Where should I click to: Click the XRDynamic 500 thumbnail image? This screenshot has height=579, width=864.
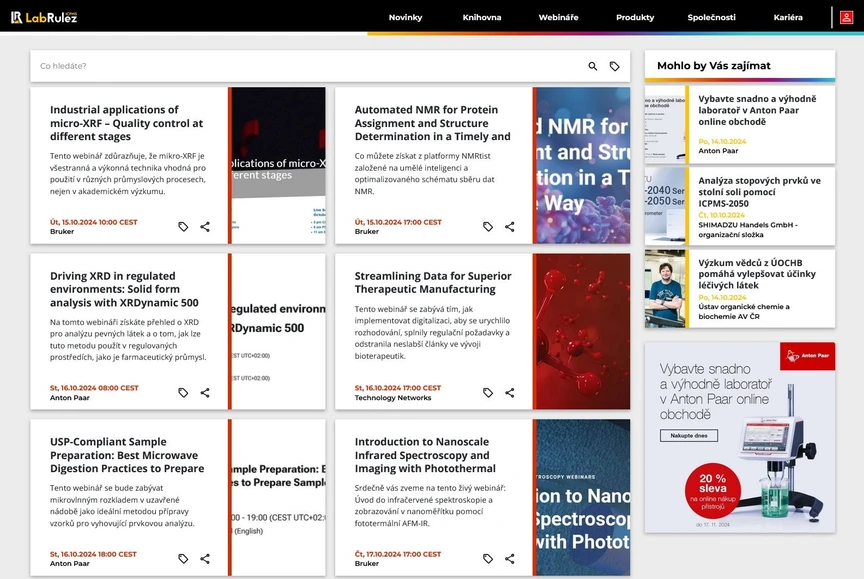tap(278, 332)
